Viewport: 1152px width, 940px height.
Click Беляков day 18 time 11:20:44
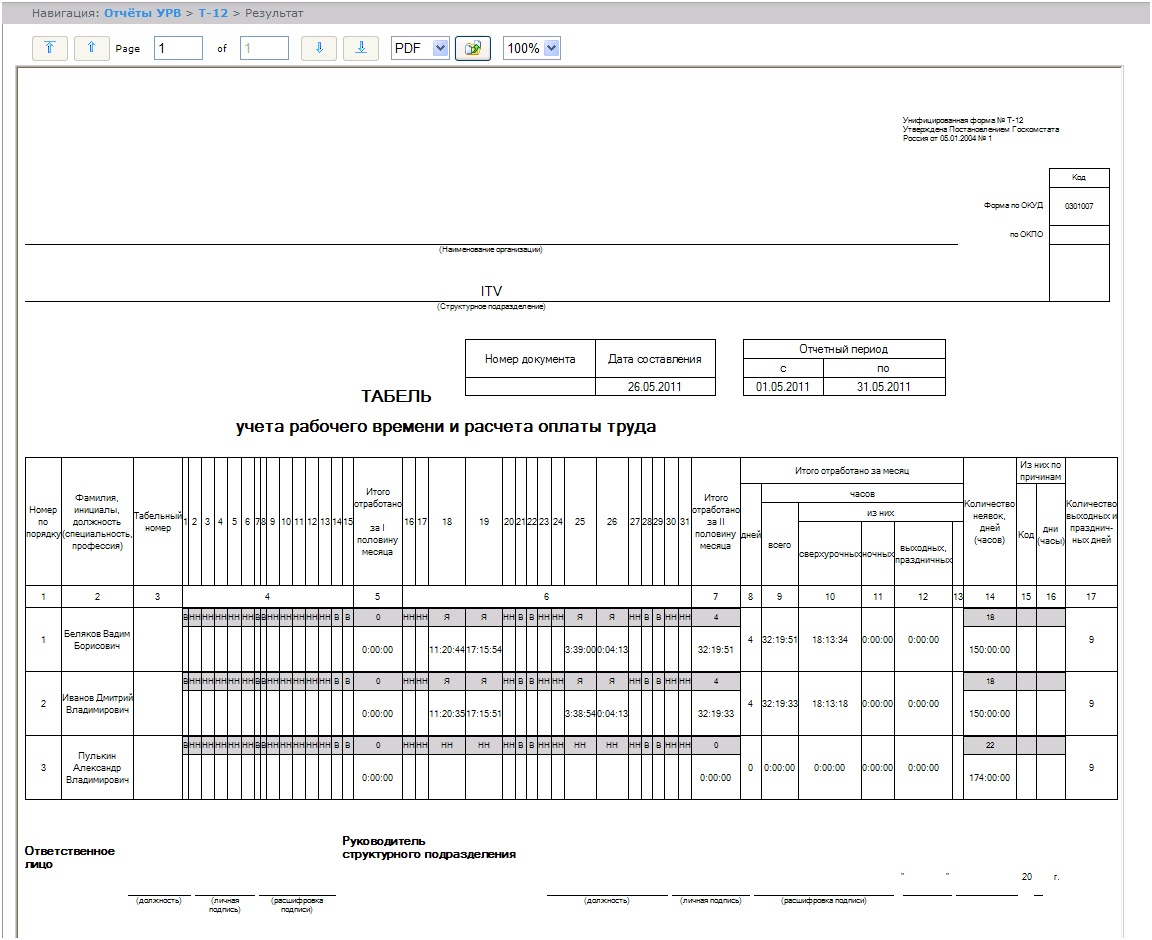pos(447,650)
